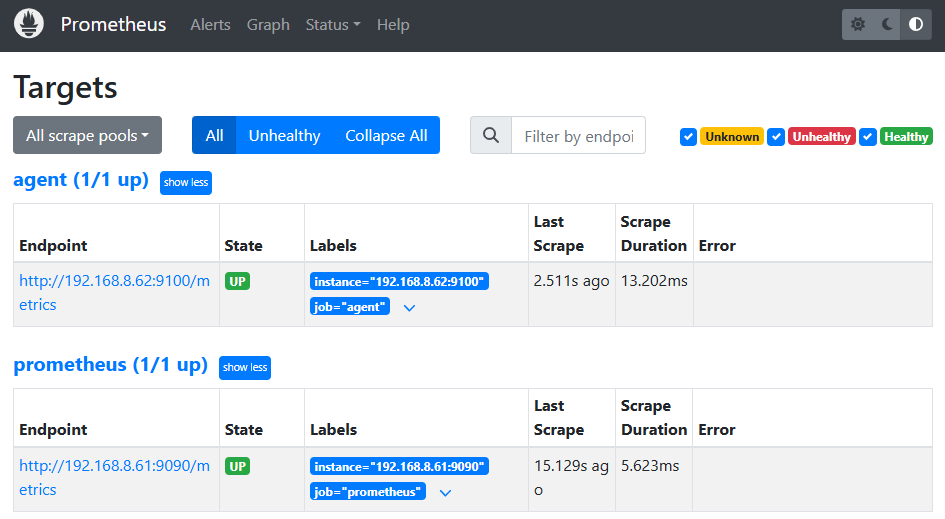Expand labels chevron for prometheus target
This screenshot has width=945, height=519.
click(x=445, y=492)
